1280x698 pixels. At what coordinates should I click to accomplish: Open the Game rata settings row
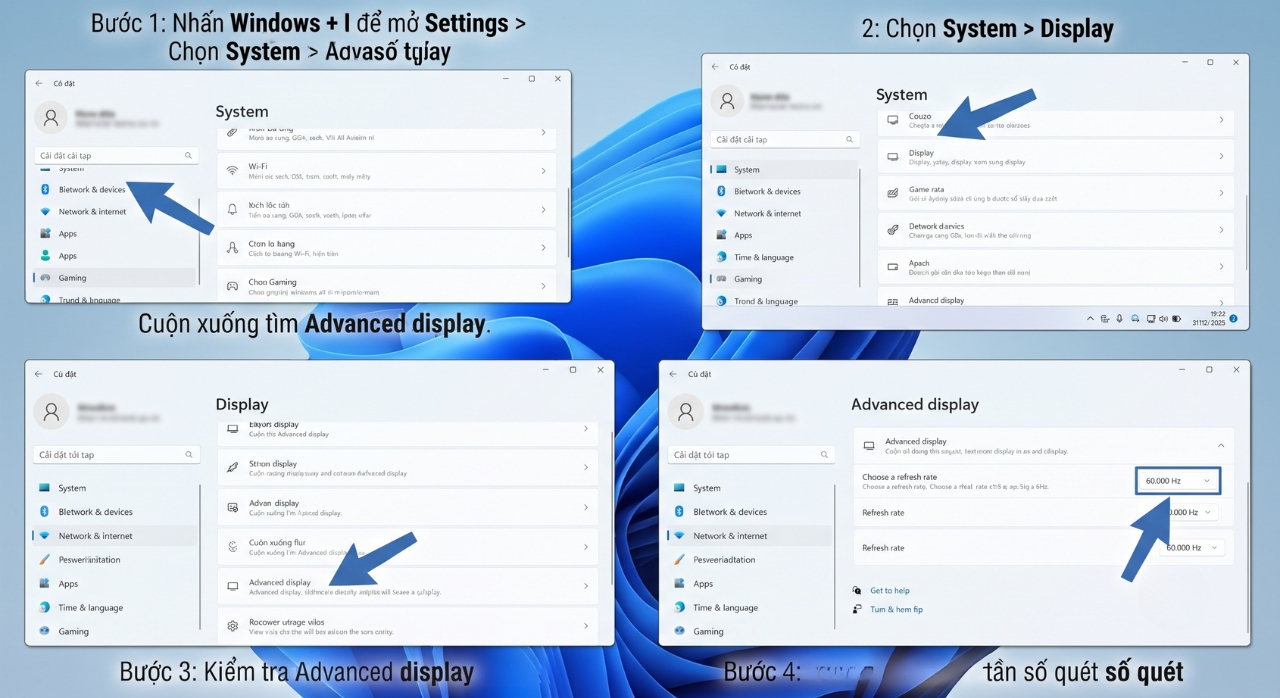click(1056, 193)
